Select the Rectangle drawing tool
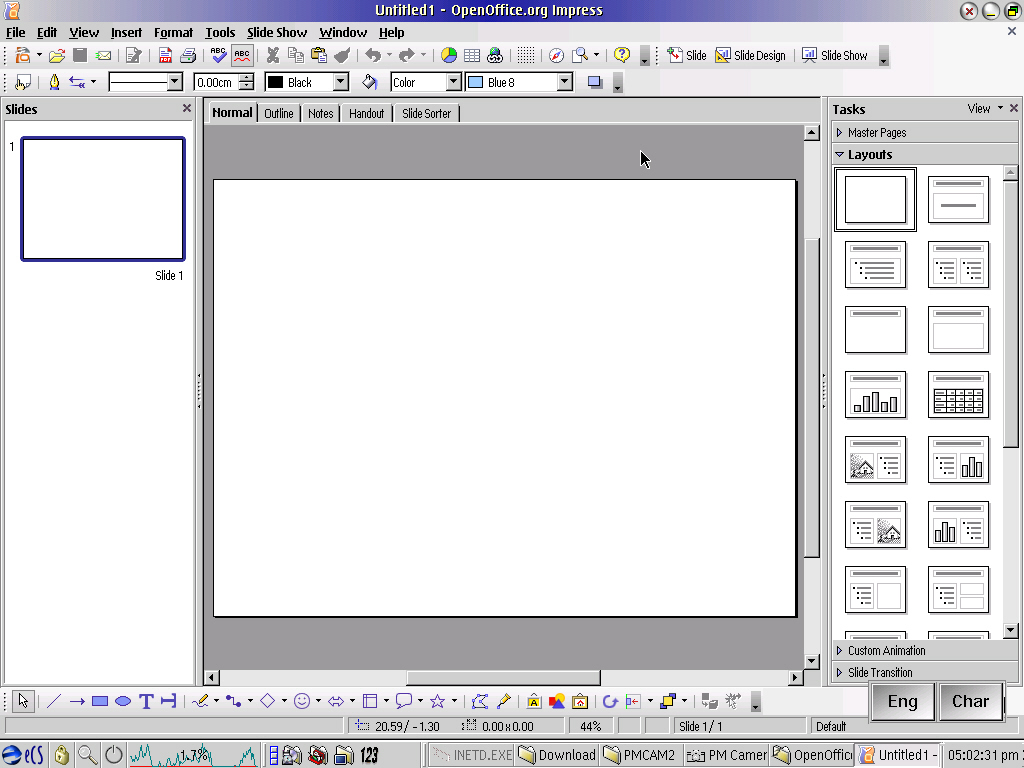Image resolution: width=1024 pixels, height=768 pixels. tap(100, 701)
